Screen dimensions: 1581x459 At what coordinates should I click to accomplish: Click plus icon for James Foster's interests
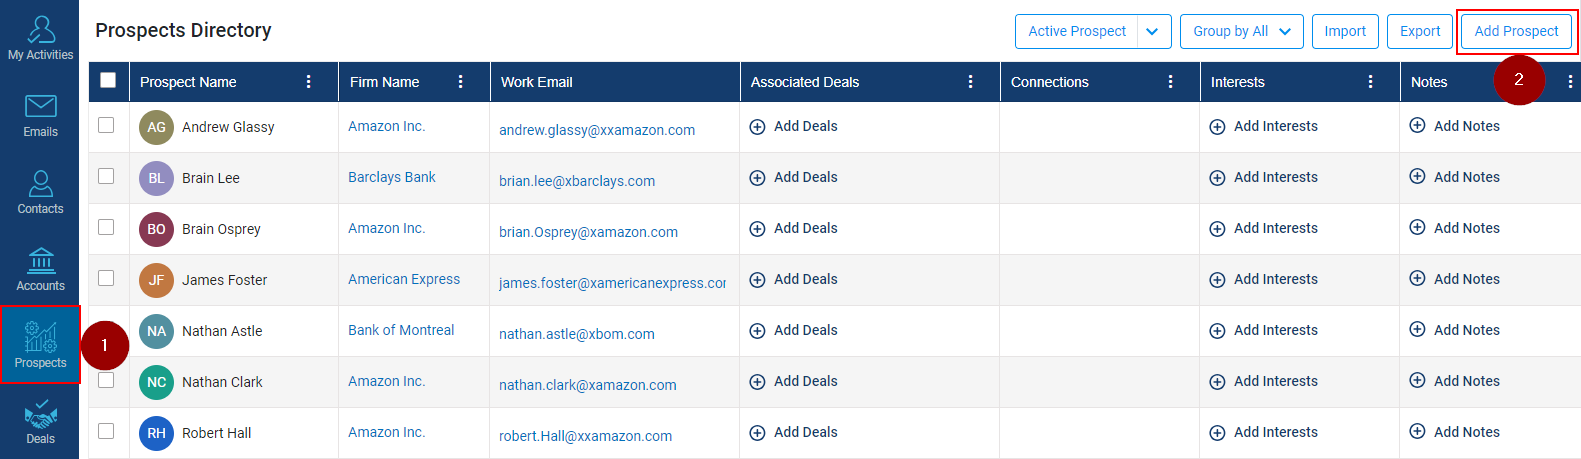click(x=1217, y=280)
